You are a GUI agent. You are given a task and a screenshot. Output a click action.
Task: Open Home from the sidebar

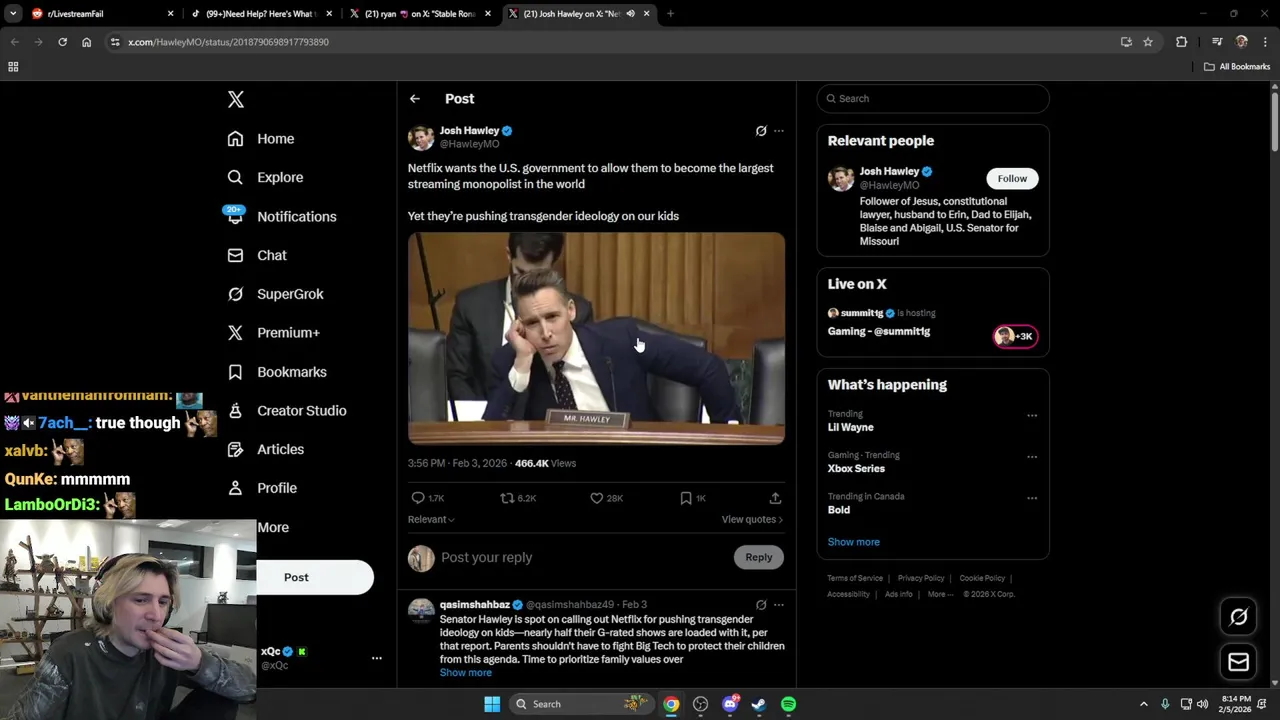(x=260, y=139)
